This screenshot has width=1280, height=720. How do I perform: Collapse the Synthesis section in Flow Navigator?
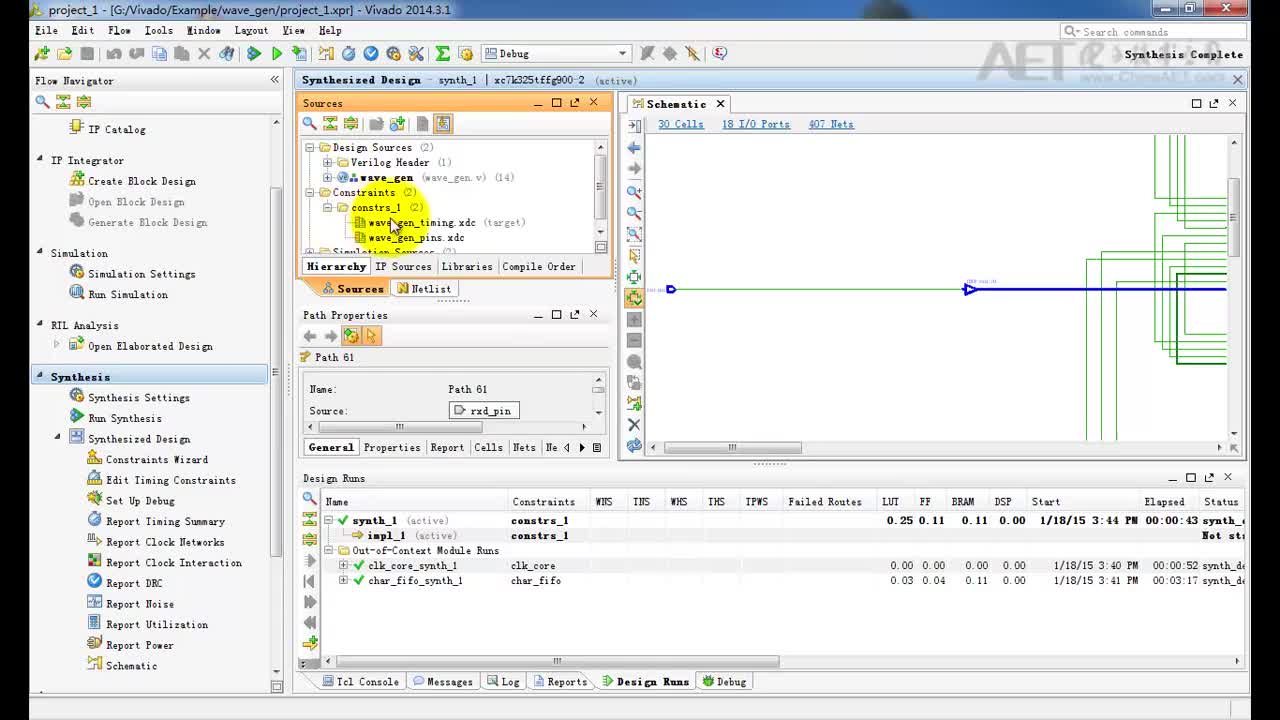point(40,376)
